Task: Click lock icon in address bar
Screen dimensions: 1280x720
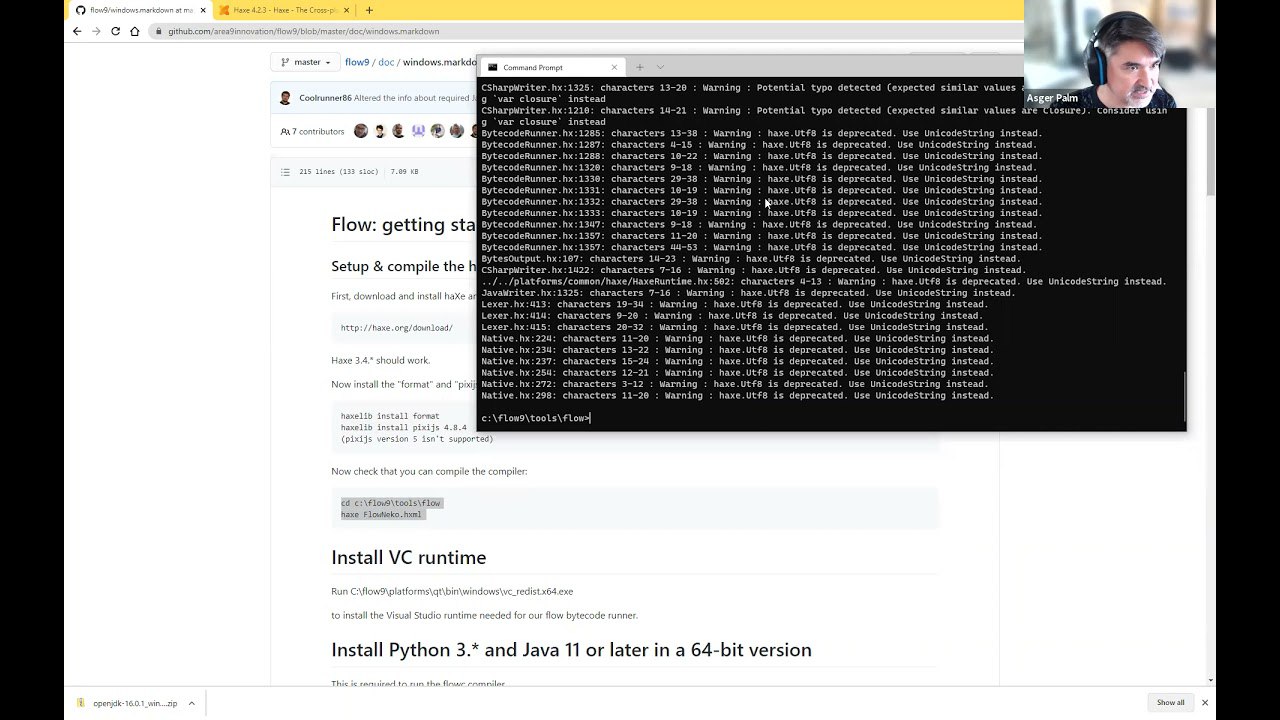Action: (x=159, y=31)
